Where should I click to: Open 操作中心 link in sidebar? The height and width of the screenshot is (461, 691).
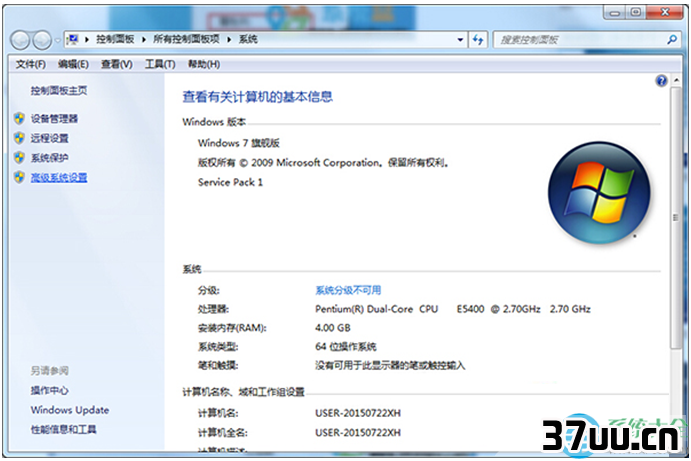pyautogui.click(x=49, y=390)
